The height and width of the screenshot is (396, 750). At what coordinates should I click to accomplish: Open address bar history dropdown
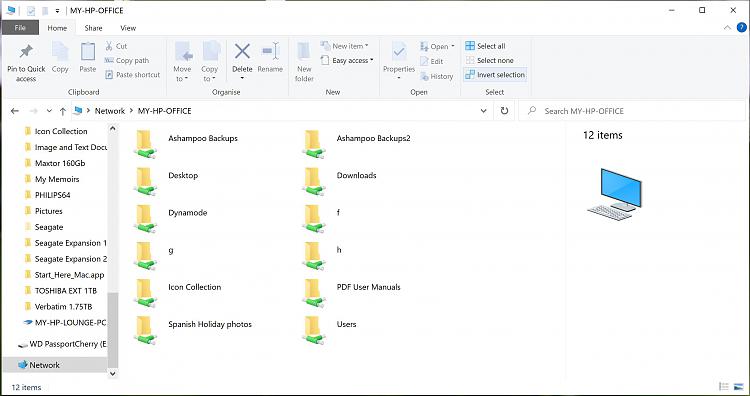(484, 111)
